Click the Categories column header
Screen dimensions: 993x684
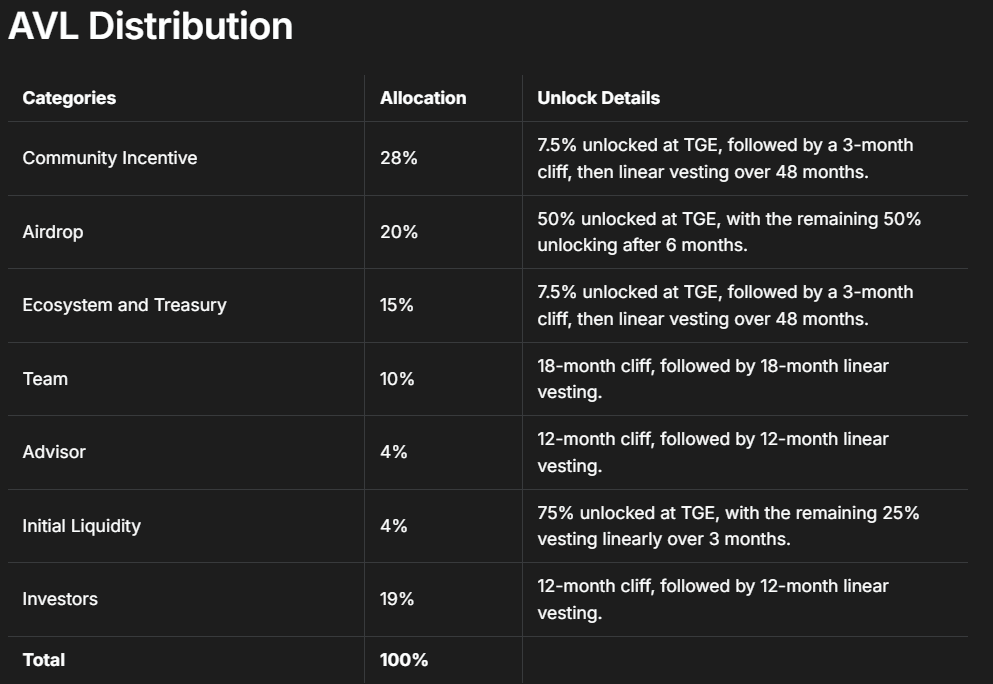click(x=69, y=98)
